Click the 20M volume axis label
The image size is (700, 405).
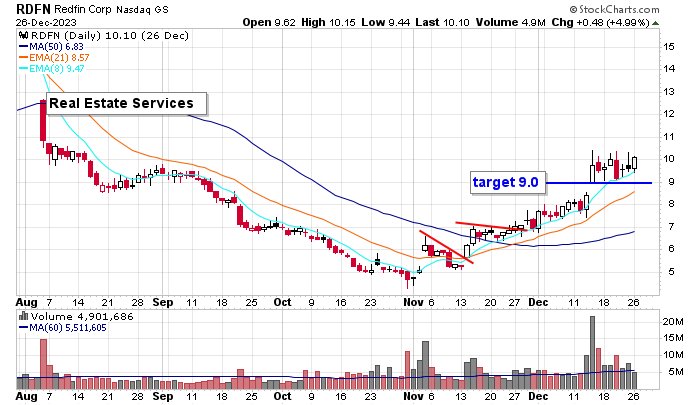click(673, 321)
